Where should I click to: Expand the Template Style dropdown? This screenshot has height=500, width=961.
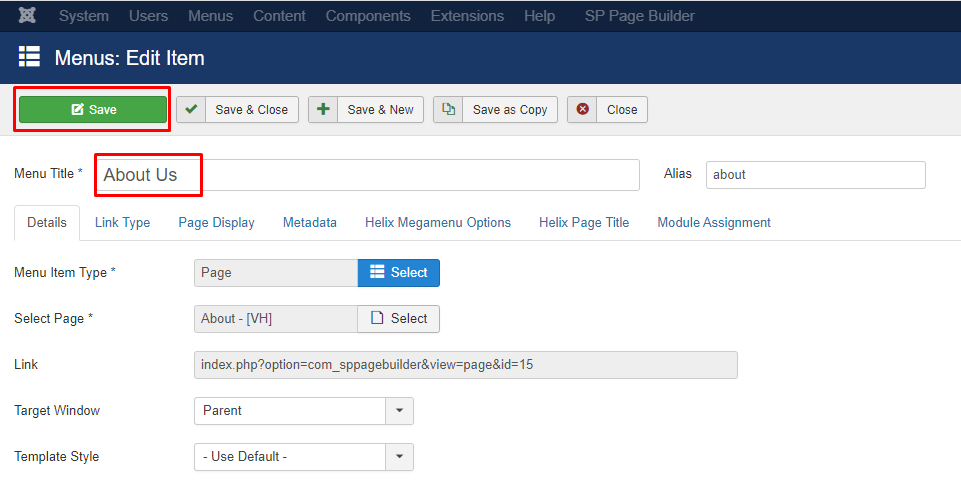304,456
